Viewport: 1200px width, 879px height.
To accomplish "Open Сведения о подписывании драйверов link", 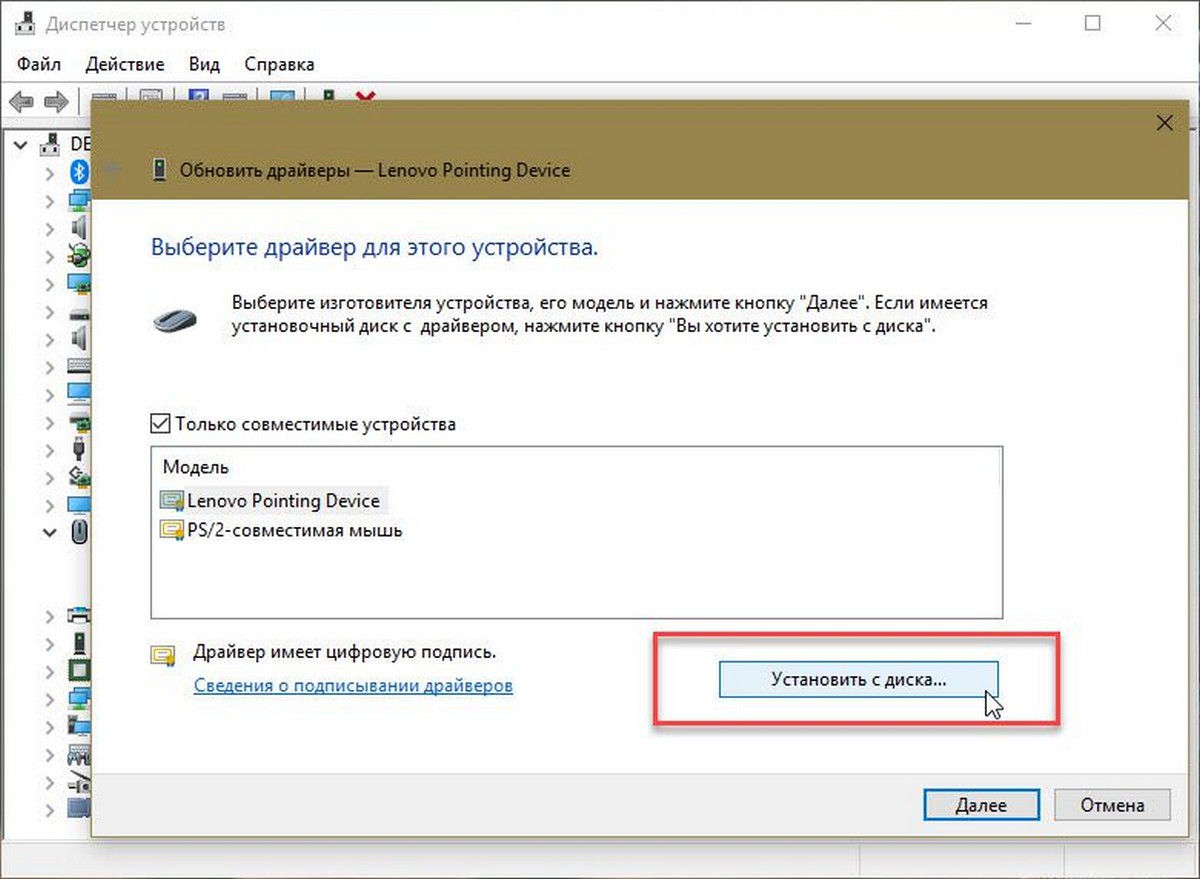I will point(353,686).
